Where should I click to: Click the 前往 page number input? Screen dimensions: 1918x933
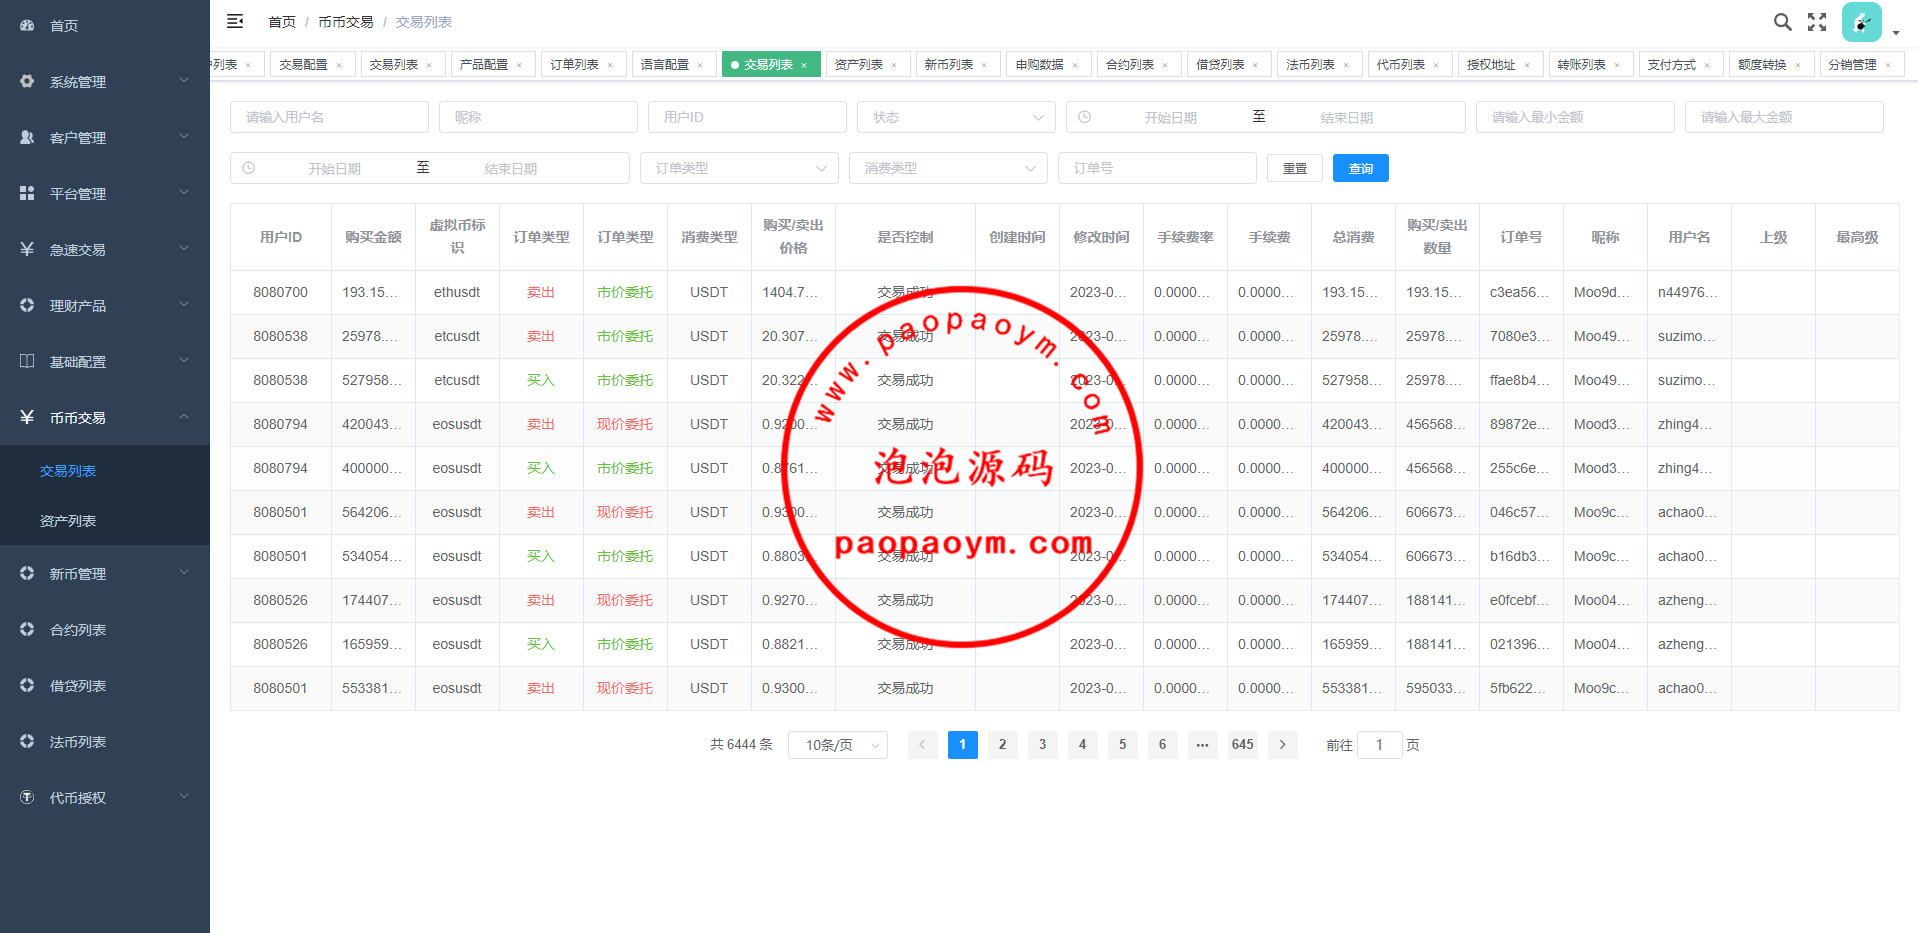[1380, 745]
